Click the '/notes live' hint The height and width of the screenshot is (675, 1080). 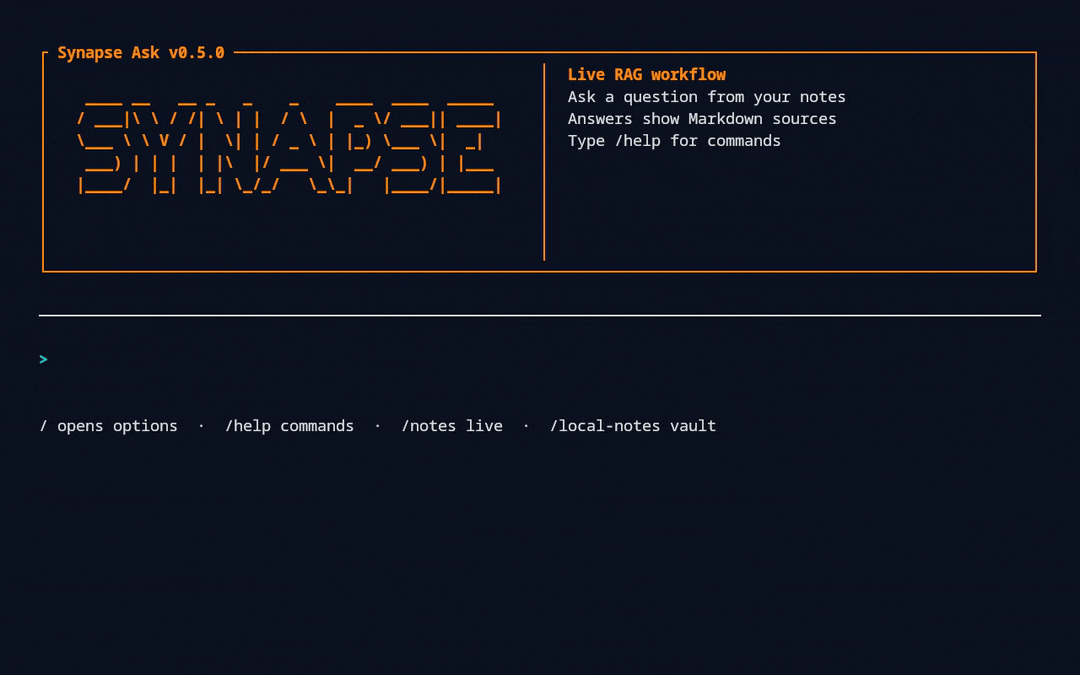coord(452,426)
